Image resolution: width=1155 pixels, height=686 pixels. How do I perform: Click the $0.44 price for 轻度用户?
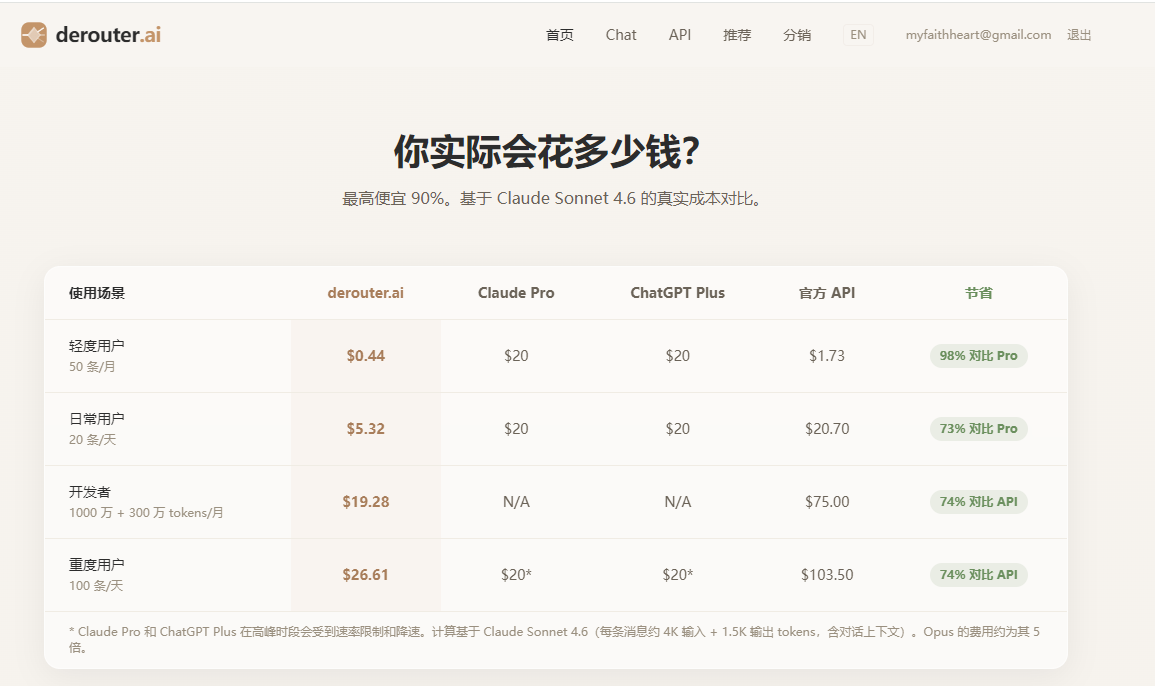tap(365, 355)
